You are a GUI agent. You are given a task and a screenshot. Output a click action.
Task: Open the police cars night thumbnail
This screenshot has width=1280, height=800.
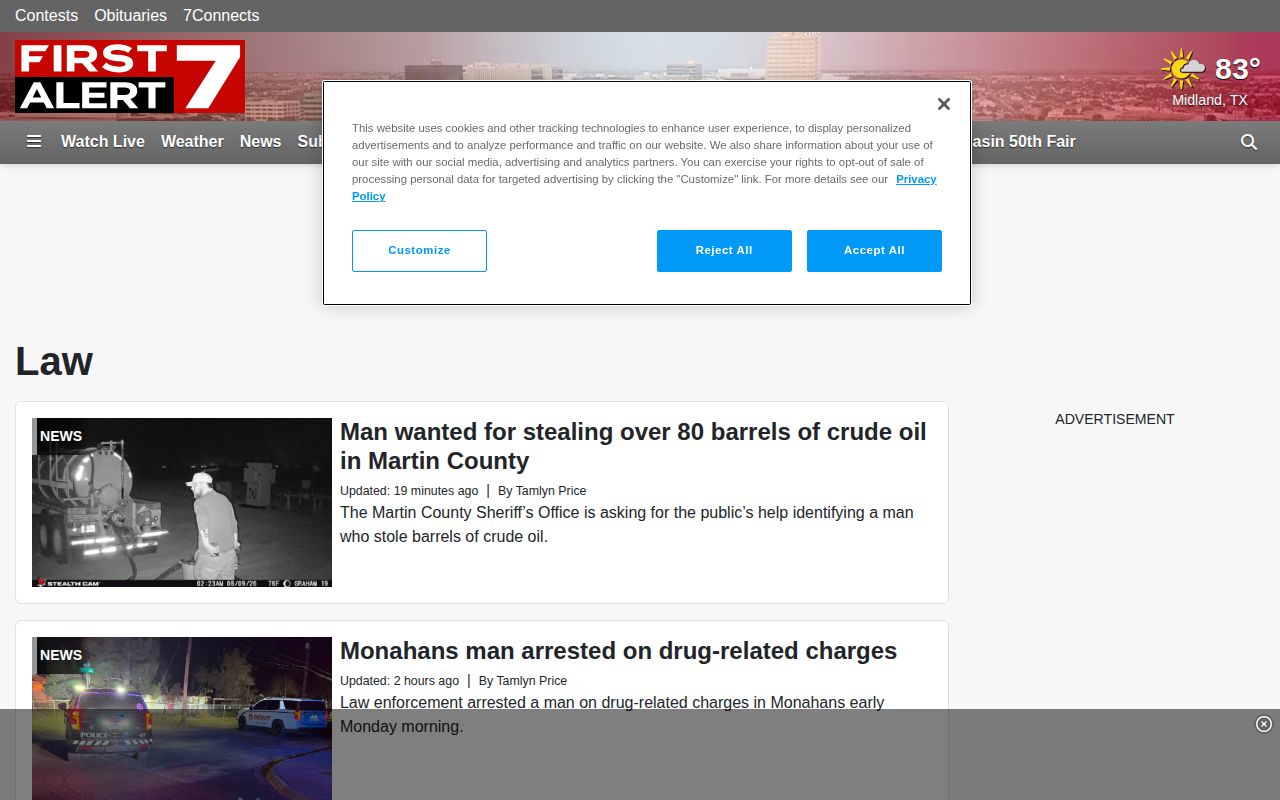point(182,718)
